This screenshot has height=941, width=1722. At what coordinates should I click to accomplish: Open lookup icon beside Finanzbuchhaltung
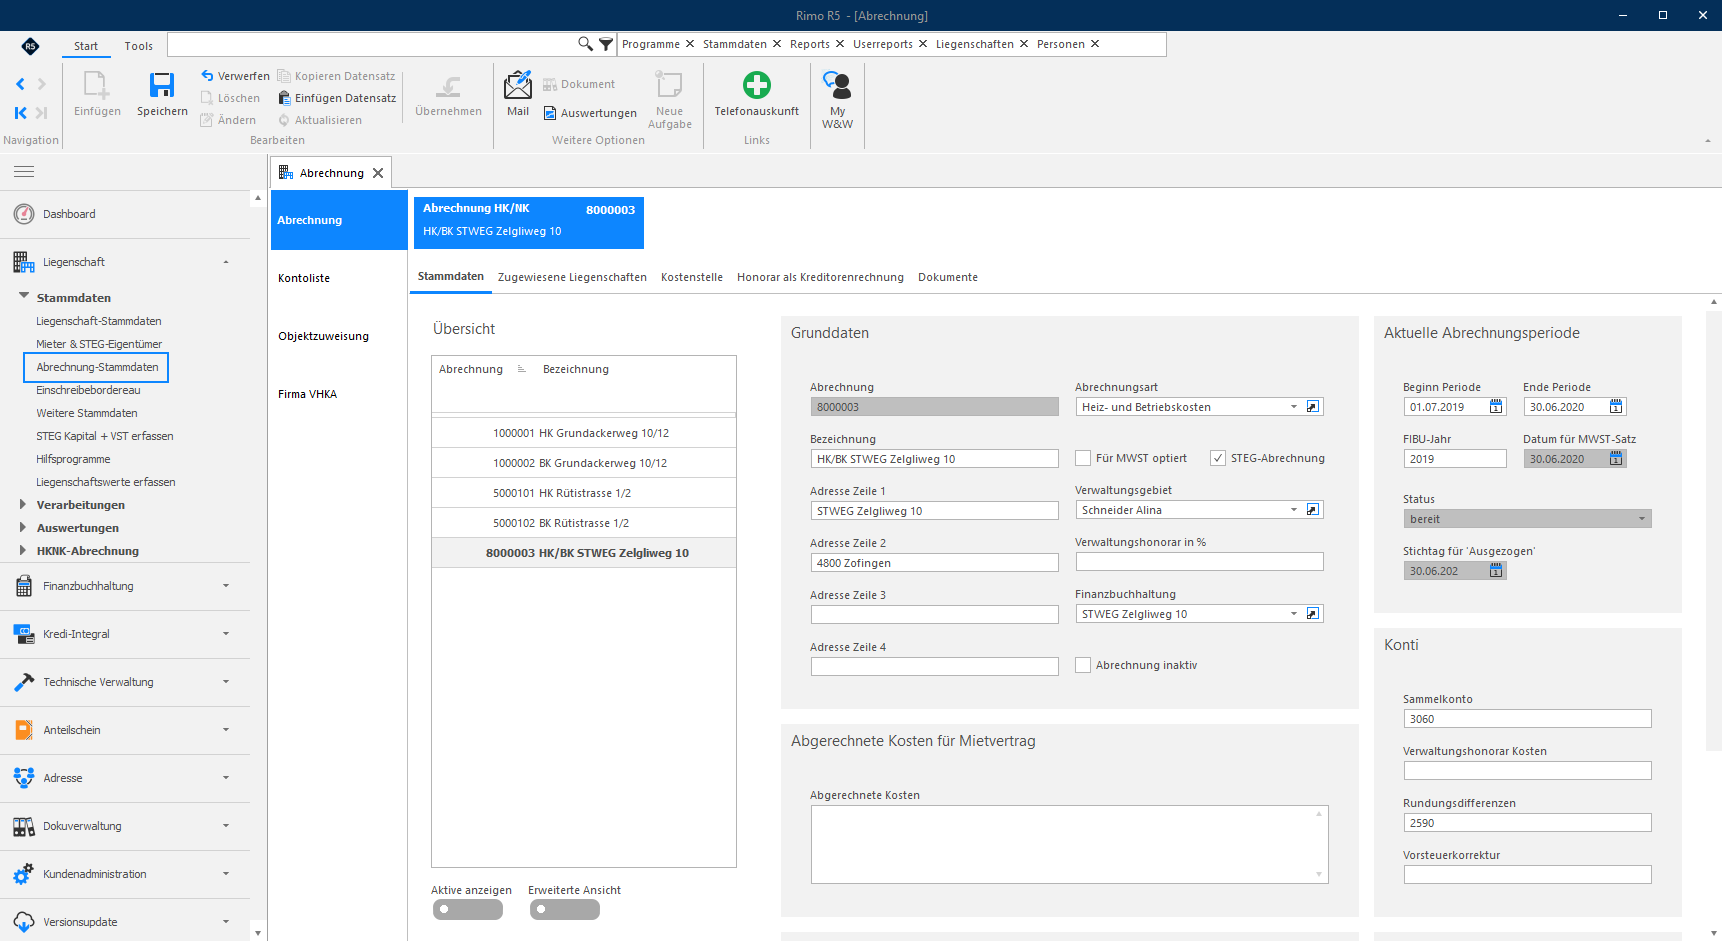pos(1313,614)
